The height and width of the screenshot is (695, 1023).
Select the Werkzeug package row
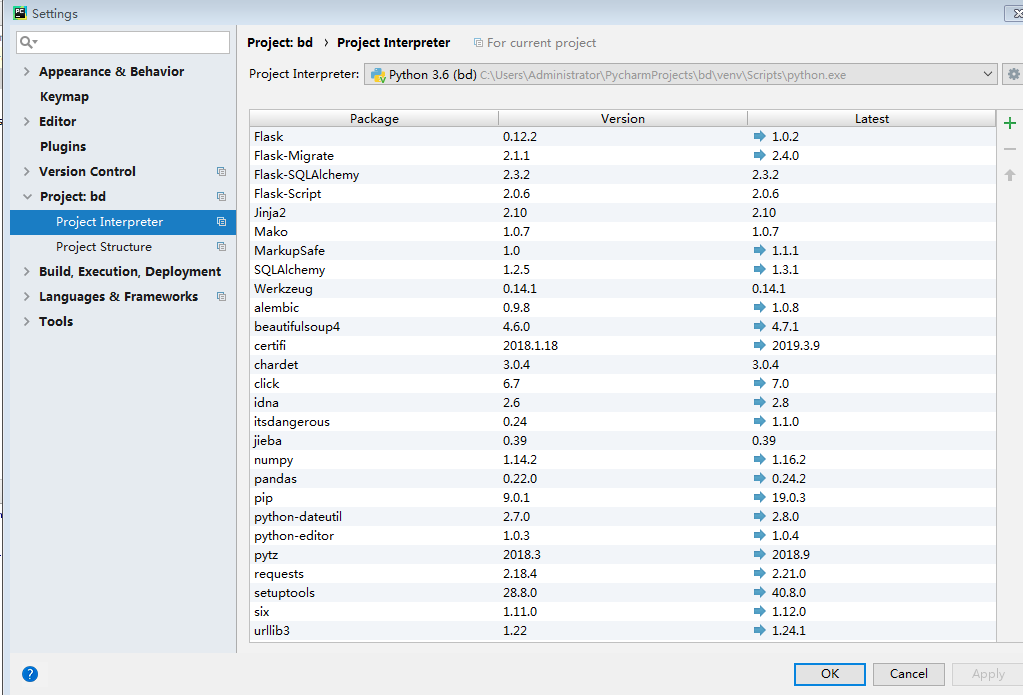[x=623, y=288]
